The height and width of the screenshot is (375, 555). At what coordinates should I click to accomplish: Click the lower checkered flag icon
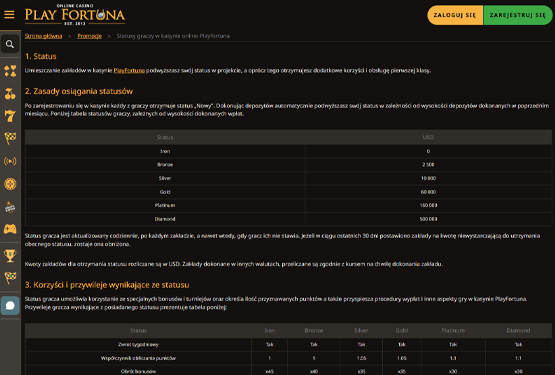click(10, 278)
